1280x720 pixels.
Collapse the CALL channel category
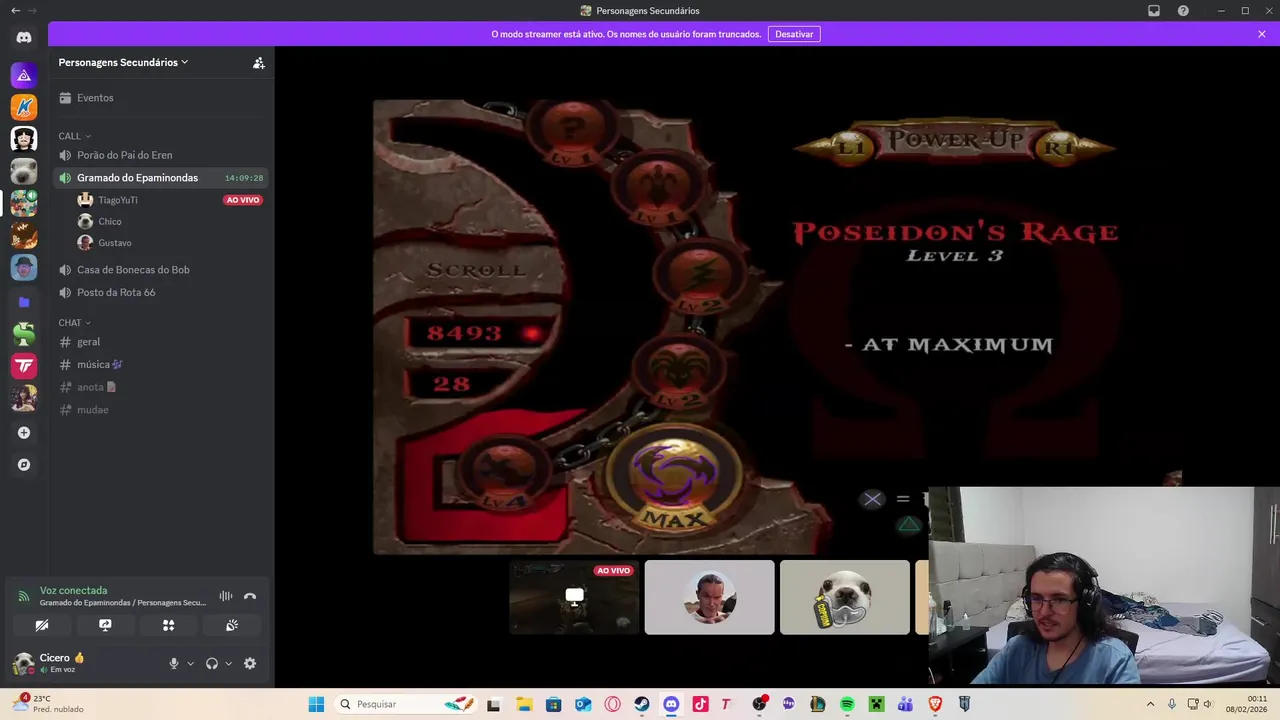coord(74,136)
